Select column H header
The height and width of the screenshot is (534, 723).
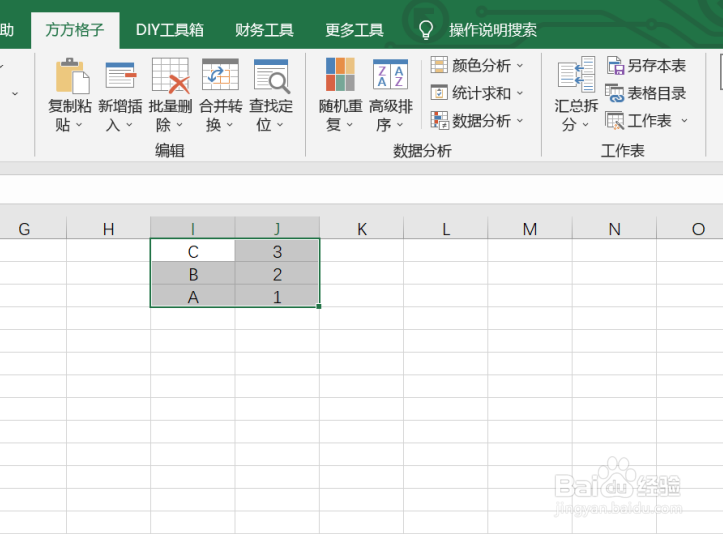click(108, 229)
